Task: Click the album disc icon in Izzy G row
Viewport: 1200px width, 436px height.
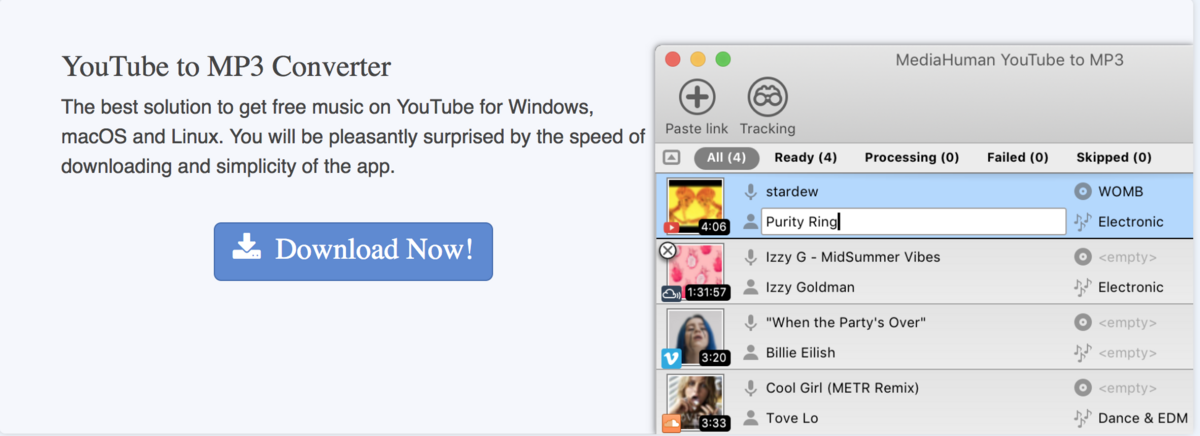Action: click(x=1081, y=257)
